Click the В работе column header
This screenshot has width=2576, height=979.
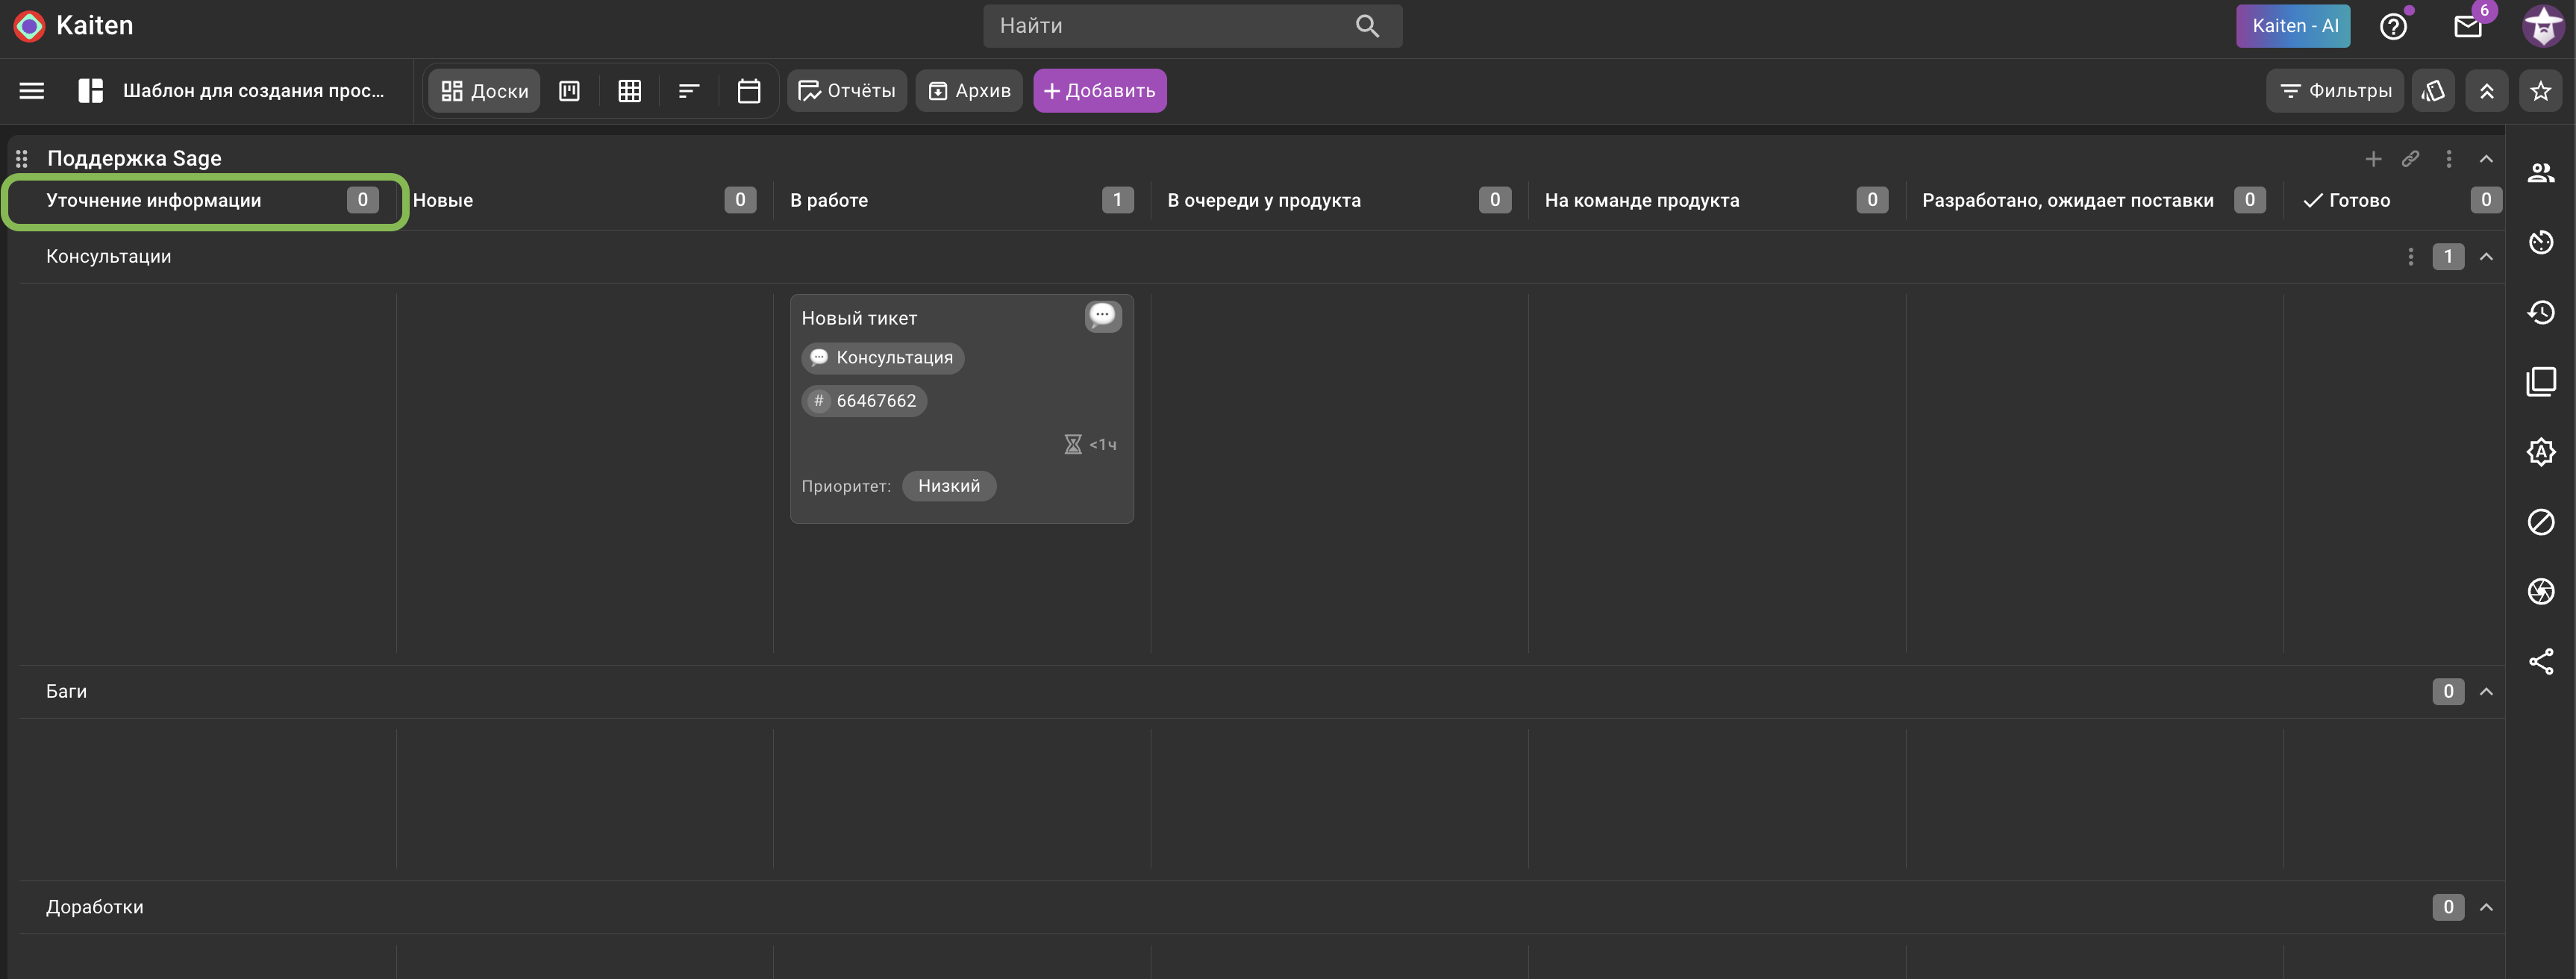tap(829, 201)
